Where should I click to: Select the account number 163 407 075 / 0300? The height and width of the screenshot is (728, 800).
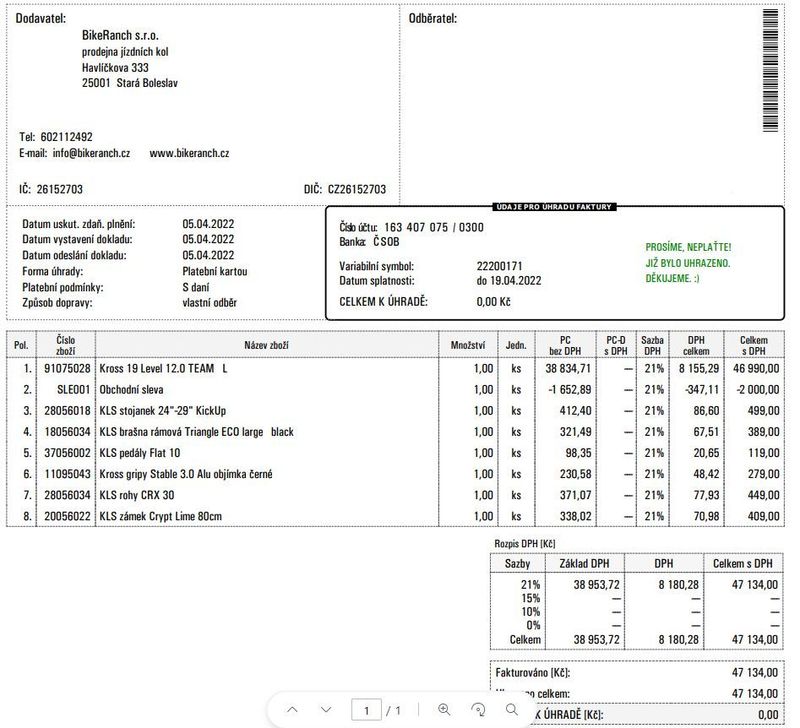(x=434, y=227)
